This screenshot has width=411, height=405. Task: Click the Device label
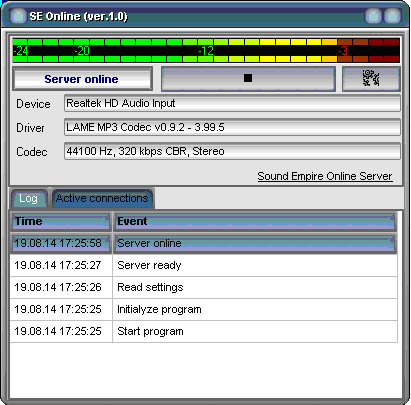(33, 104)
